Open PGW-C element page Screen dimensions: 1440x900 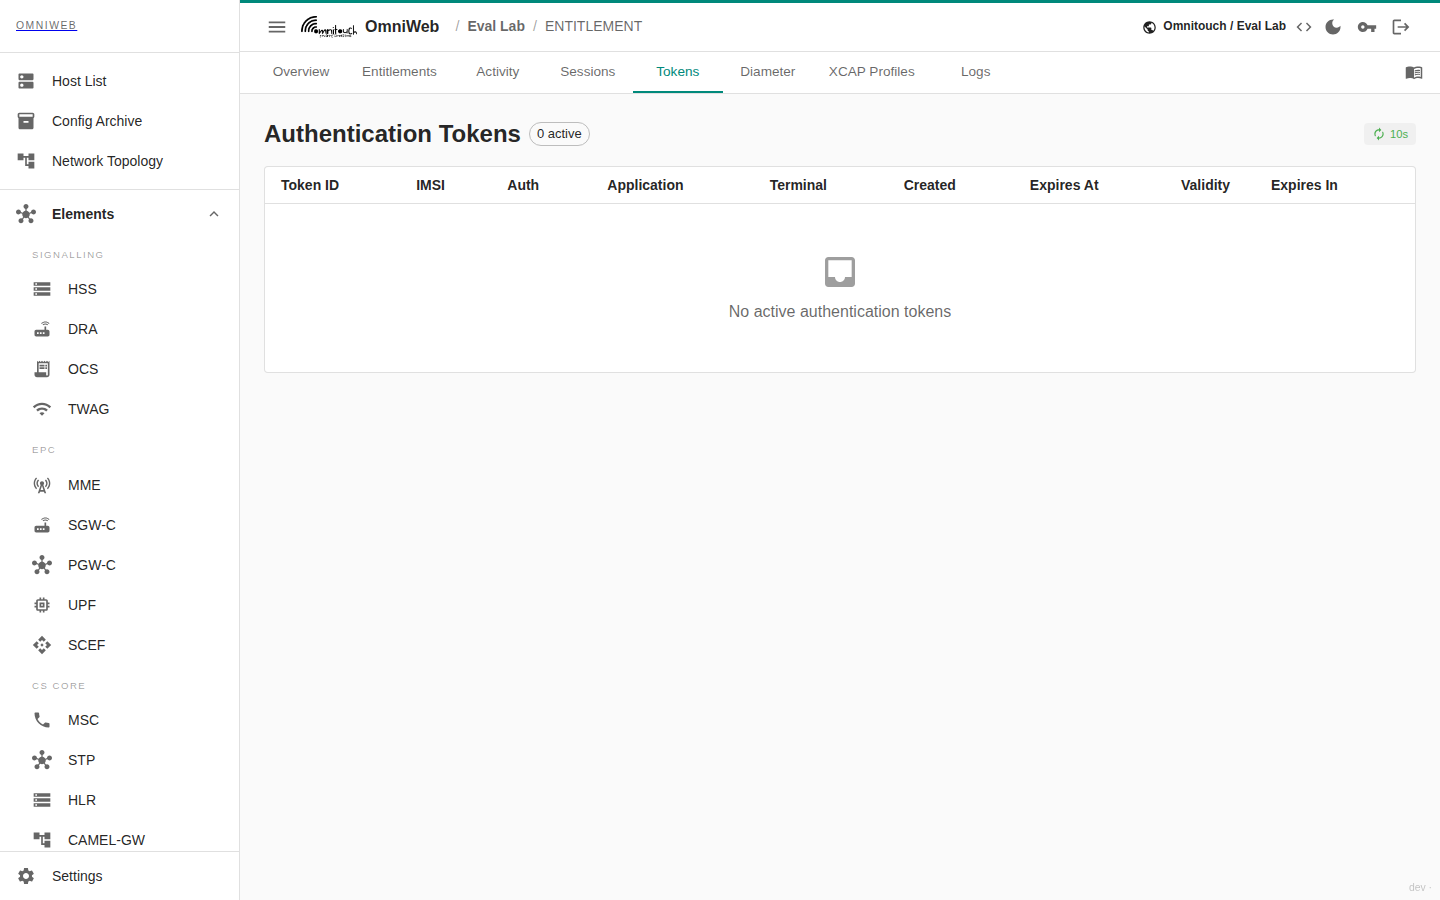click(120, 565)
